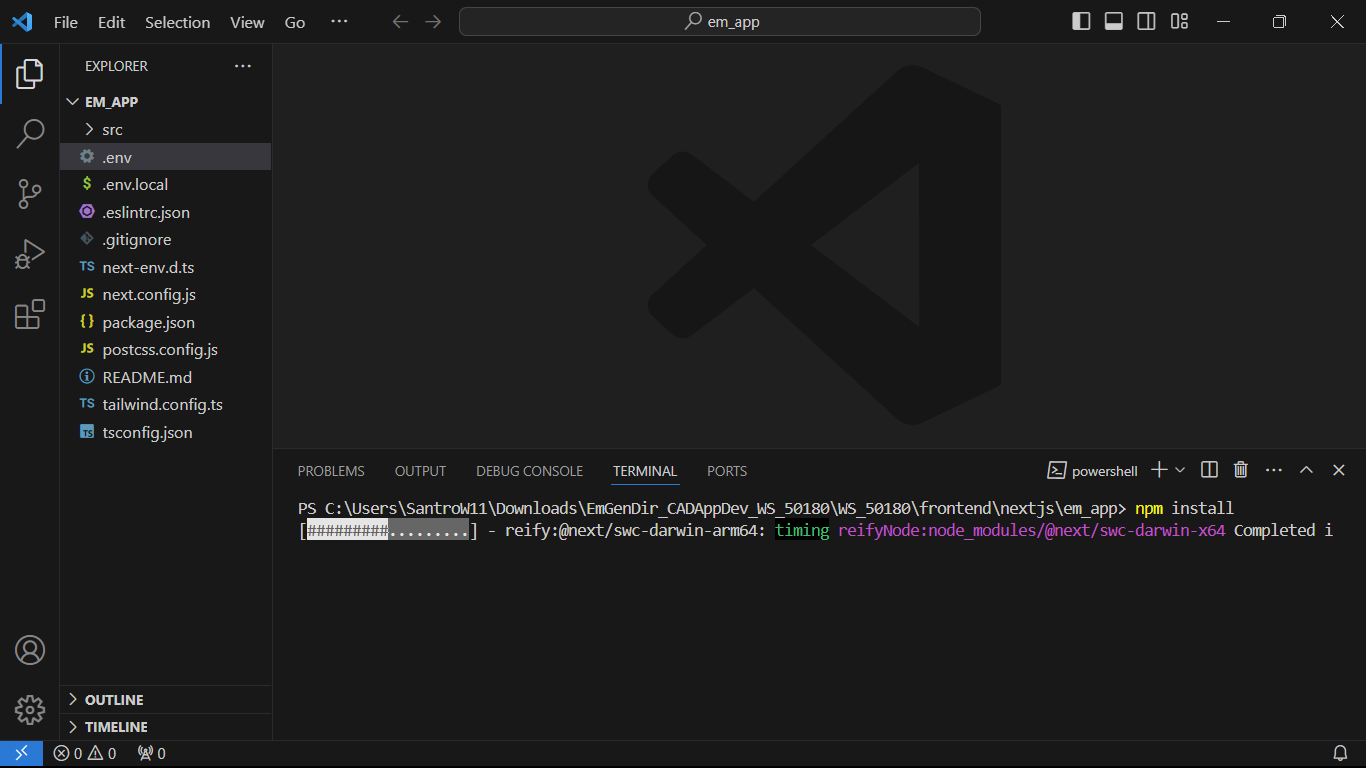Open errors and warnings count in status bar
Screen dimensions: 1366x768
click(85, 754)
